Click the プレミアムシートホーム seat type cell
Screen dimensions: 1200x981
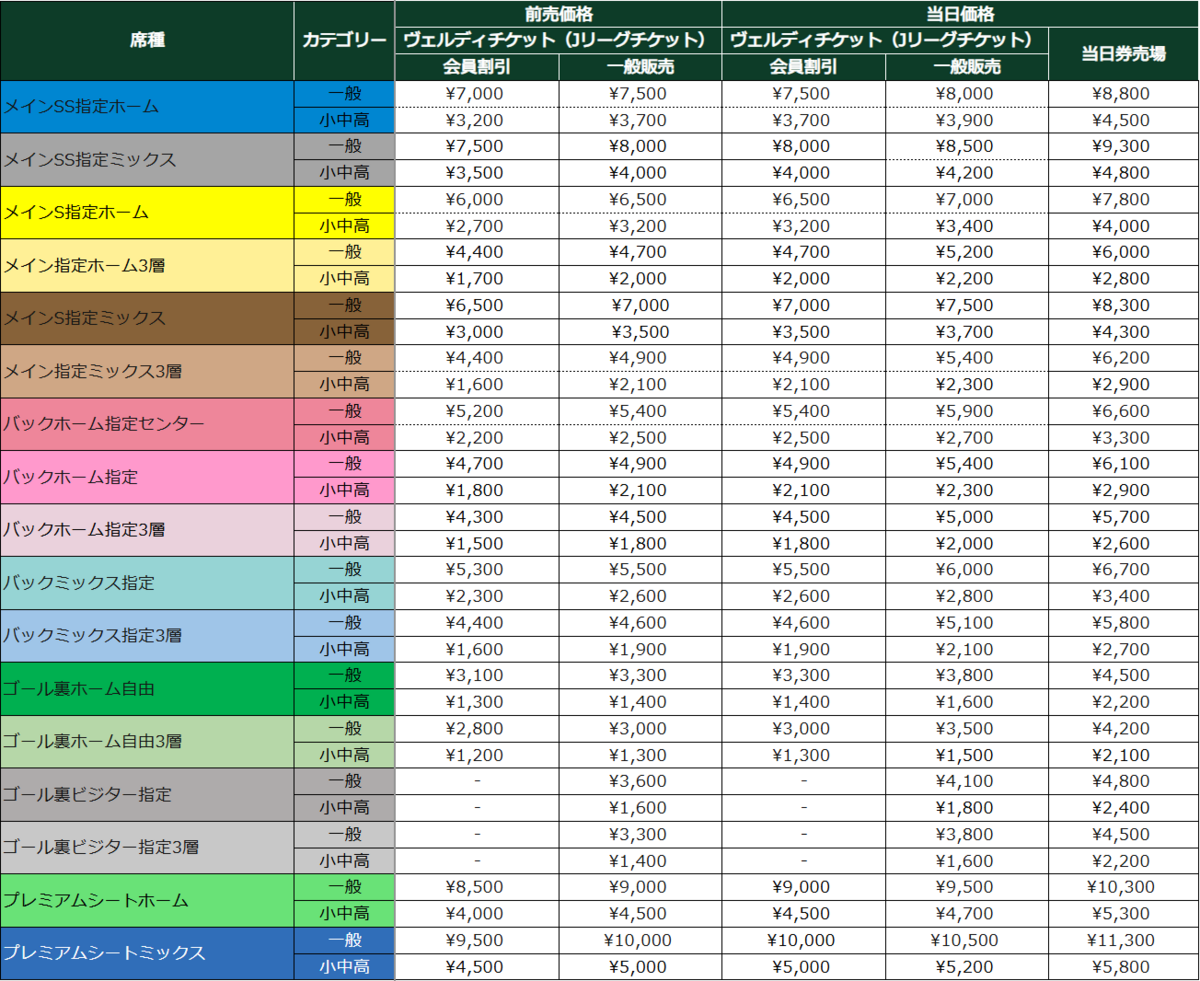[147, 900]
